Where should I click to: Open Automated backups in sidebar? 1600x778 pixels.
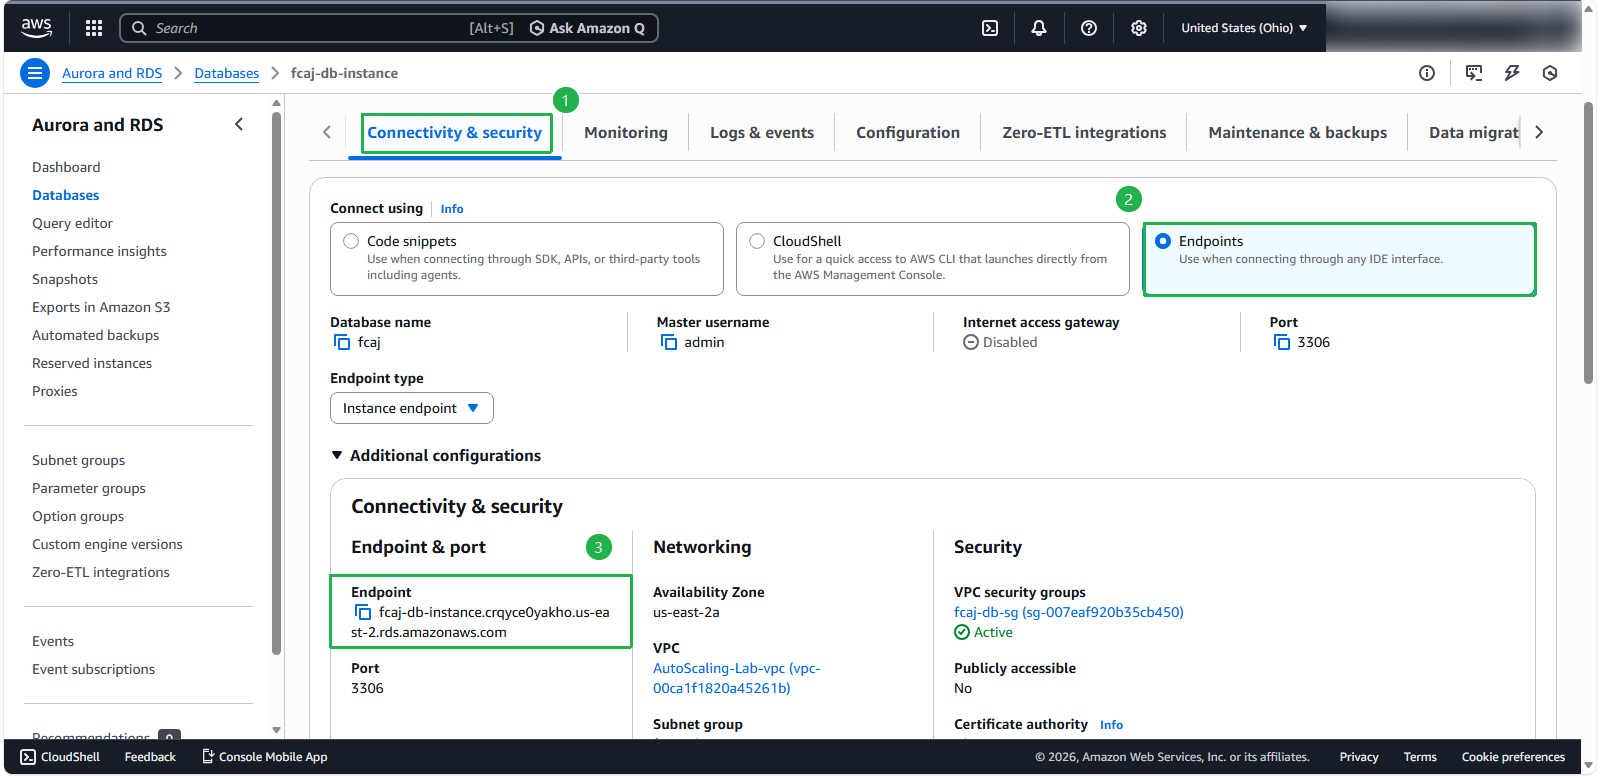96,335
